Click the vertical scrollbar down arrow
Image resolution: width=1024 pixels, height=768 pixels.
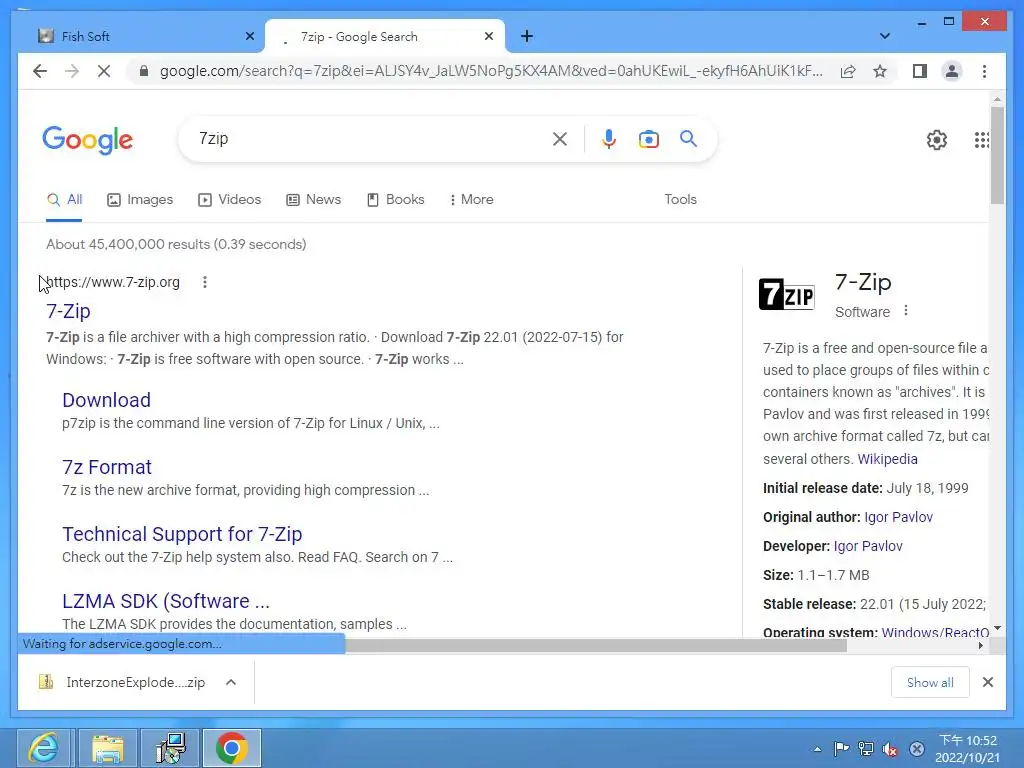point(997,628)
